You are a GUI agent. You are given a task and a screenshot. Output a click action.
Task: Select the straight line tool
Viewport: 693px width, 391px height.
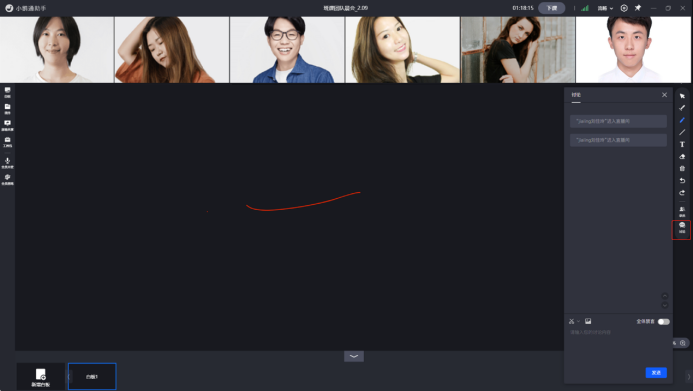[682, 132]
